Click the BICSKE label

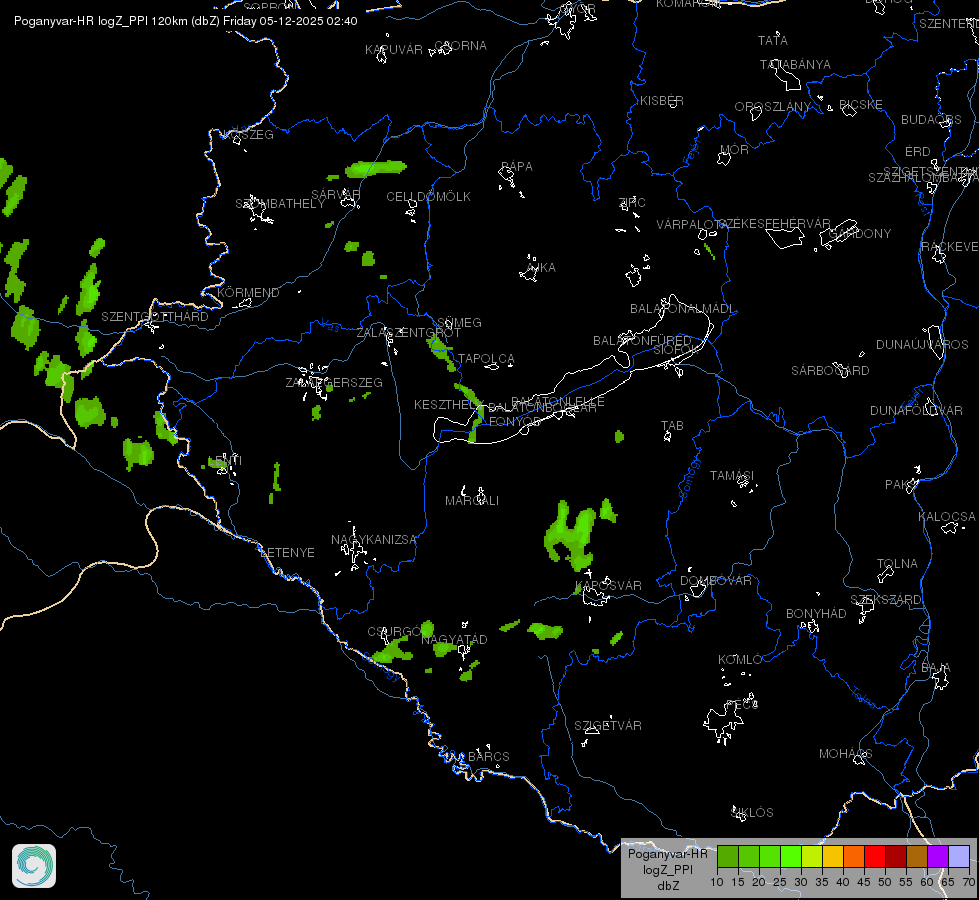pyautogui.click(x=861, y=105)
